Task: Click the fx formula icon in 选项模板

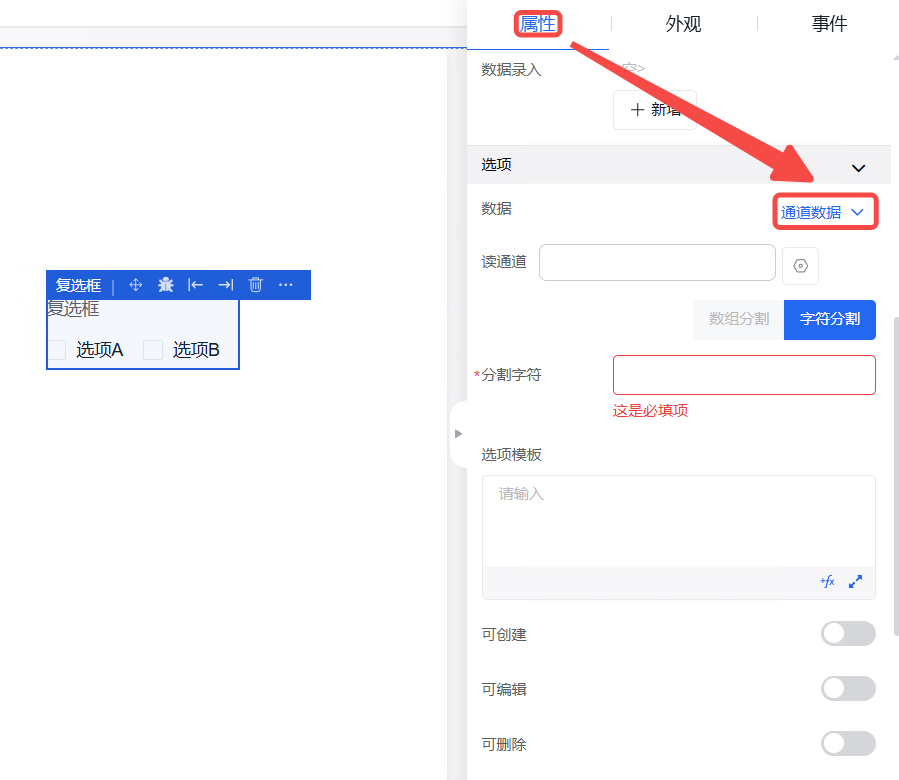Action: [827, 581]
